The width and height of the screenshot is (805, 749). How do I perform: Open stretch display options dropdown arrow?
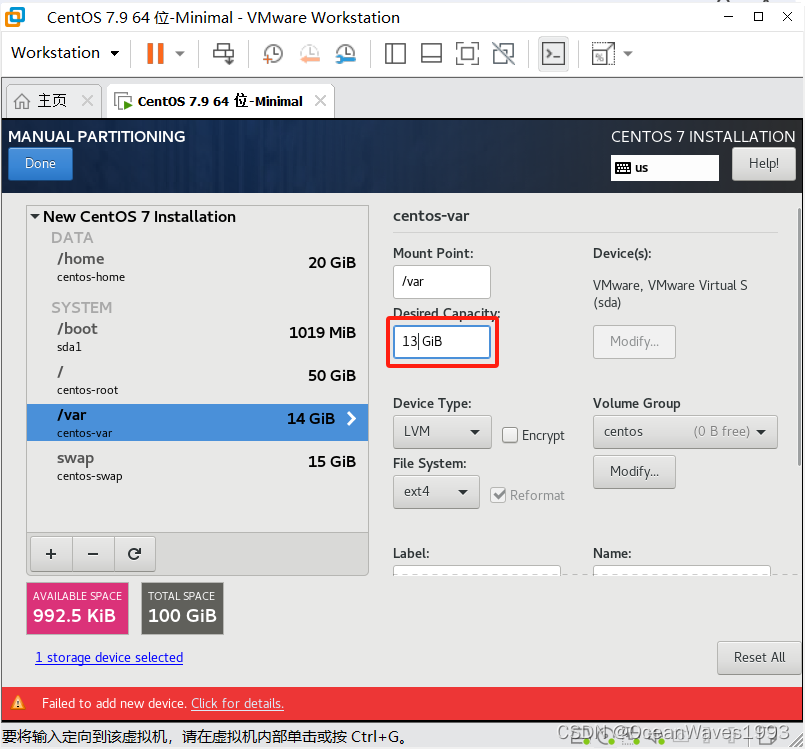[x=628, y=53]
